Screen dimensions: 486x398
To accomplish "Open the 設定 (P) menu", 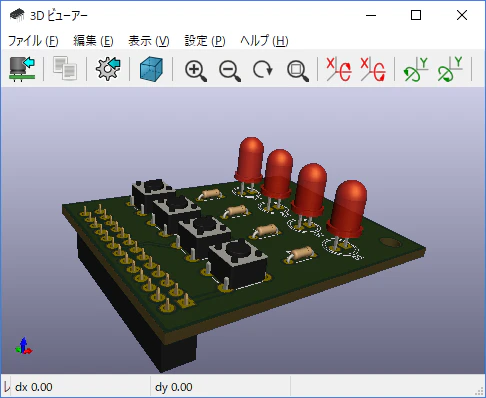I will (x=205, y=41).
